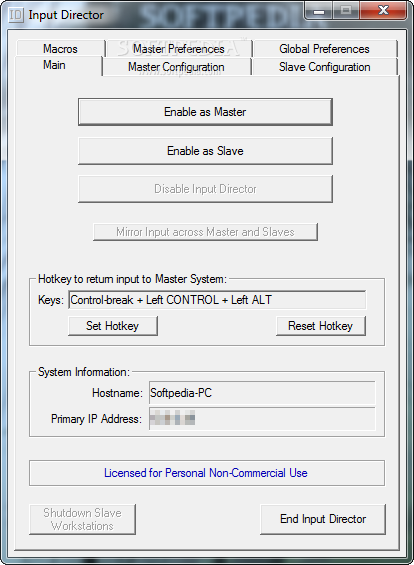Click the Set Hotkey button
This screenshot has width=414, height=565.
point(113,326)
